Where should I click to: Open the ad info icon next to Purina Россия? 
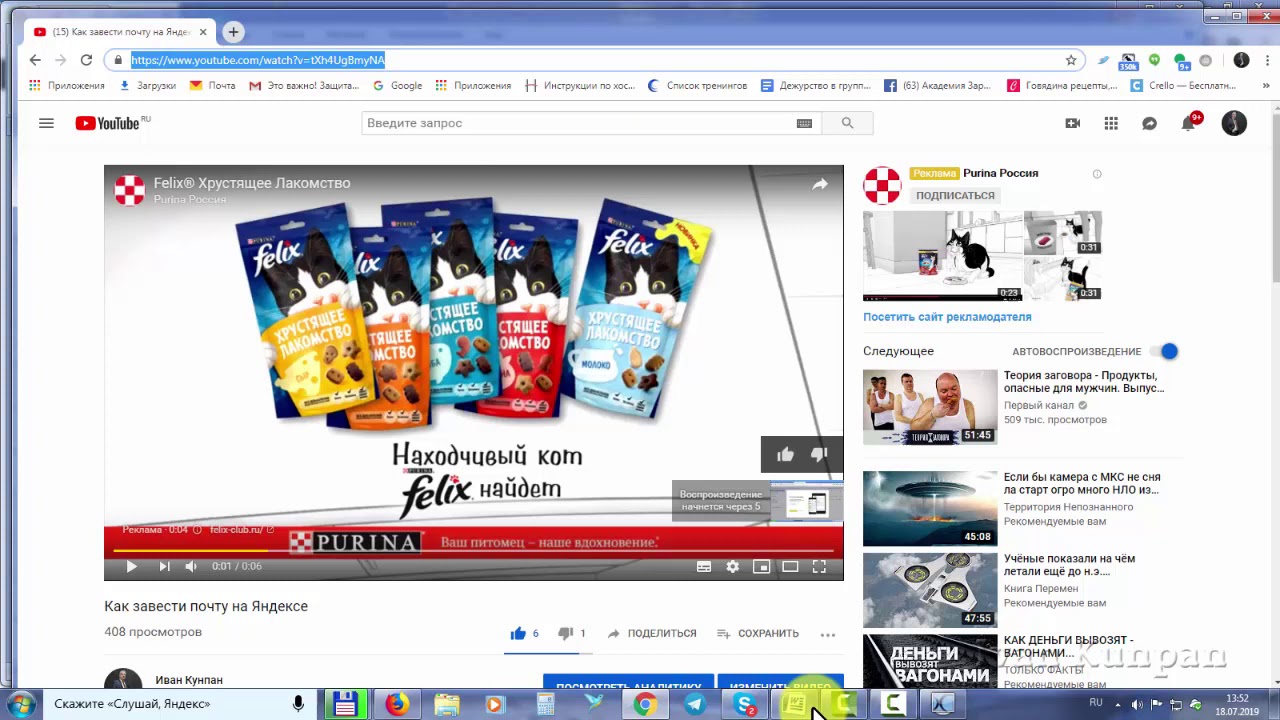click(x=1097, y=174)
